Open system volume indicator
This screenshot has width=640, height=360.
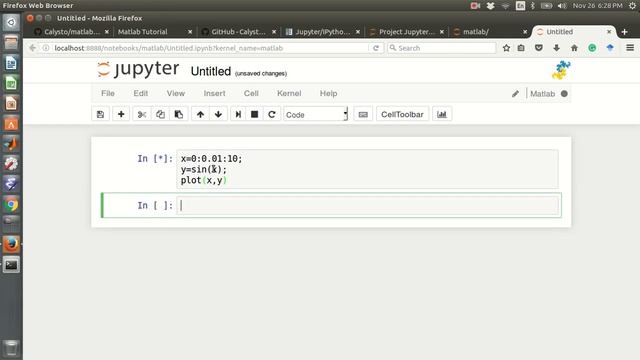(x=562, y=6)
